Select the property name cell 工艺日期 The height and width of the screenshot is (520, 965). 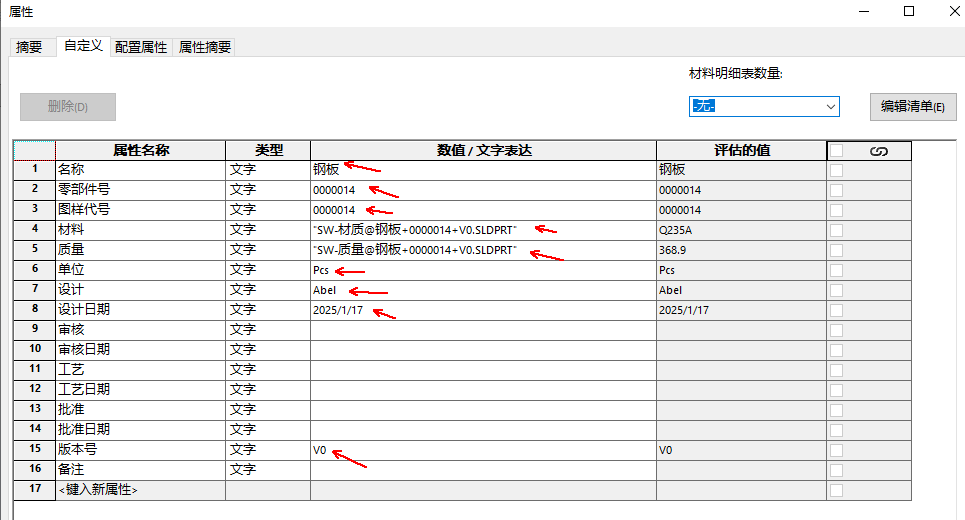[141, 390]
